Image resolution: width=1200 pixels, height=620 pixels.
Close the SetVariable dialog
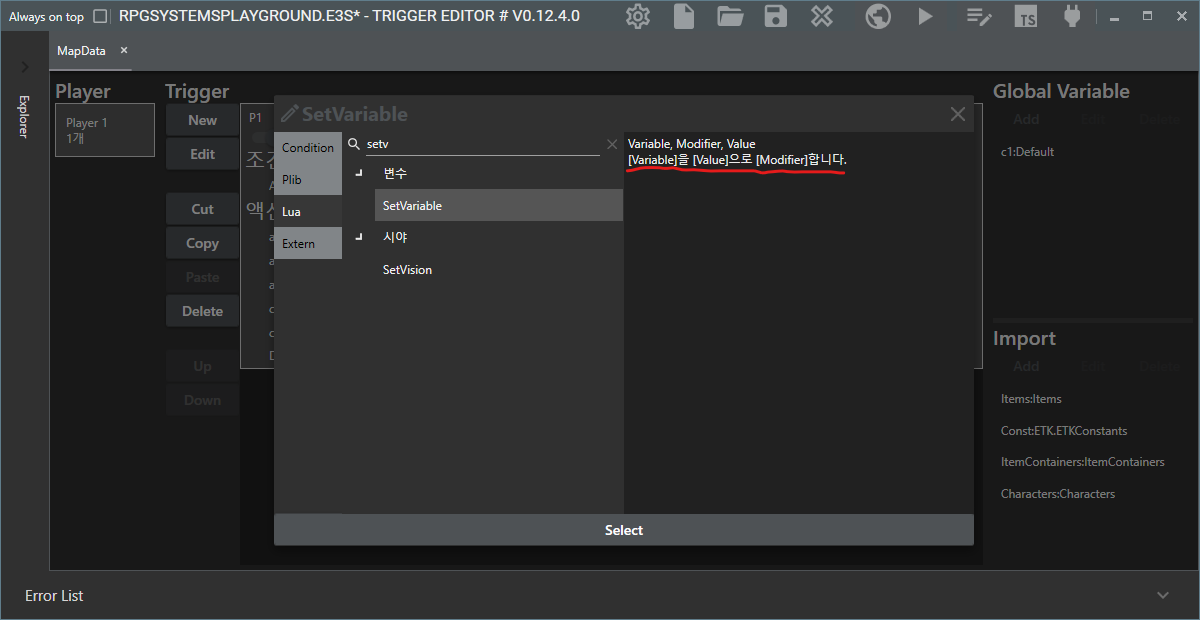click(958, 114)
